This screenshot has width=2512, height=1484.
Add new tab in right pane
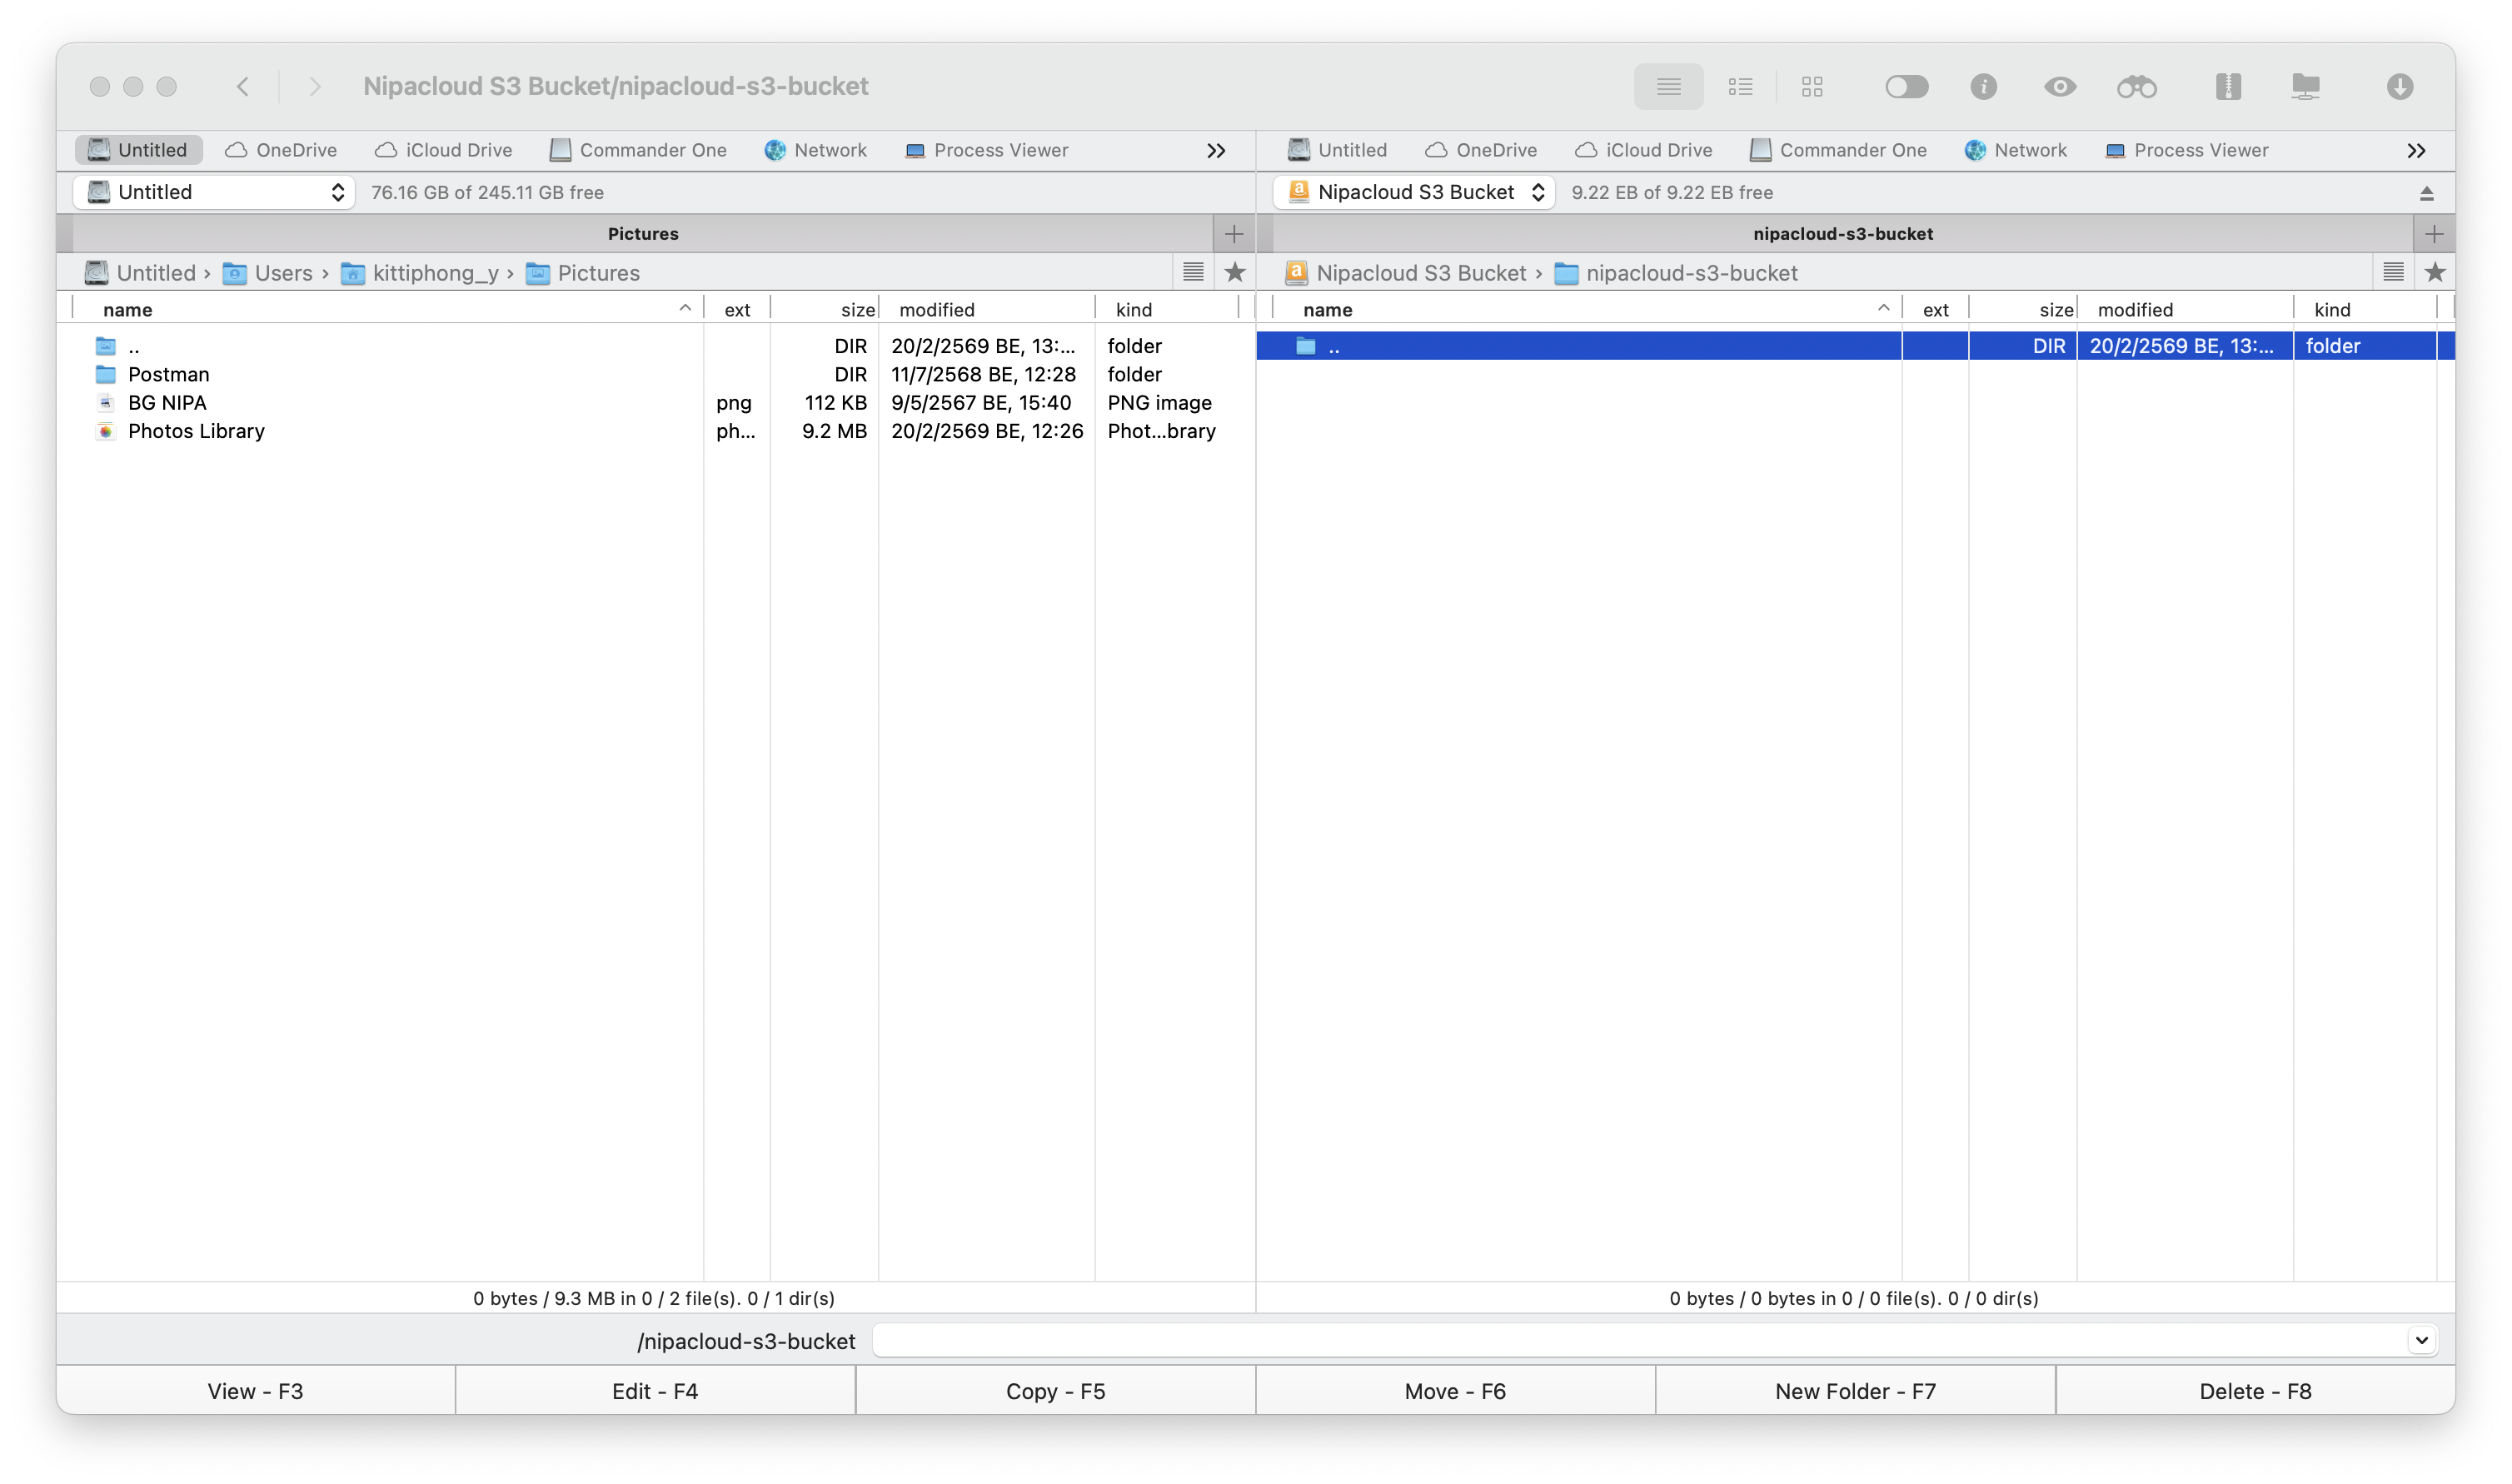coord(2434,234)
